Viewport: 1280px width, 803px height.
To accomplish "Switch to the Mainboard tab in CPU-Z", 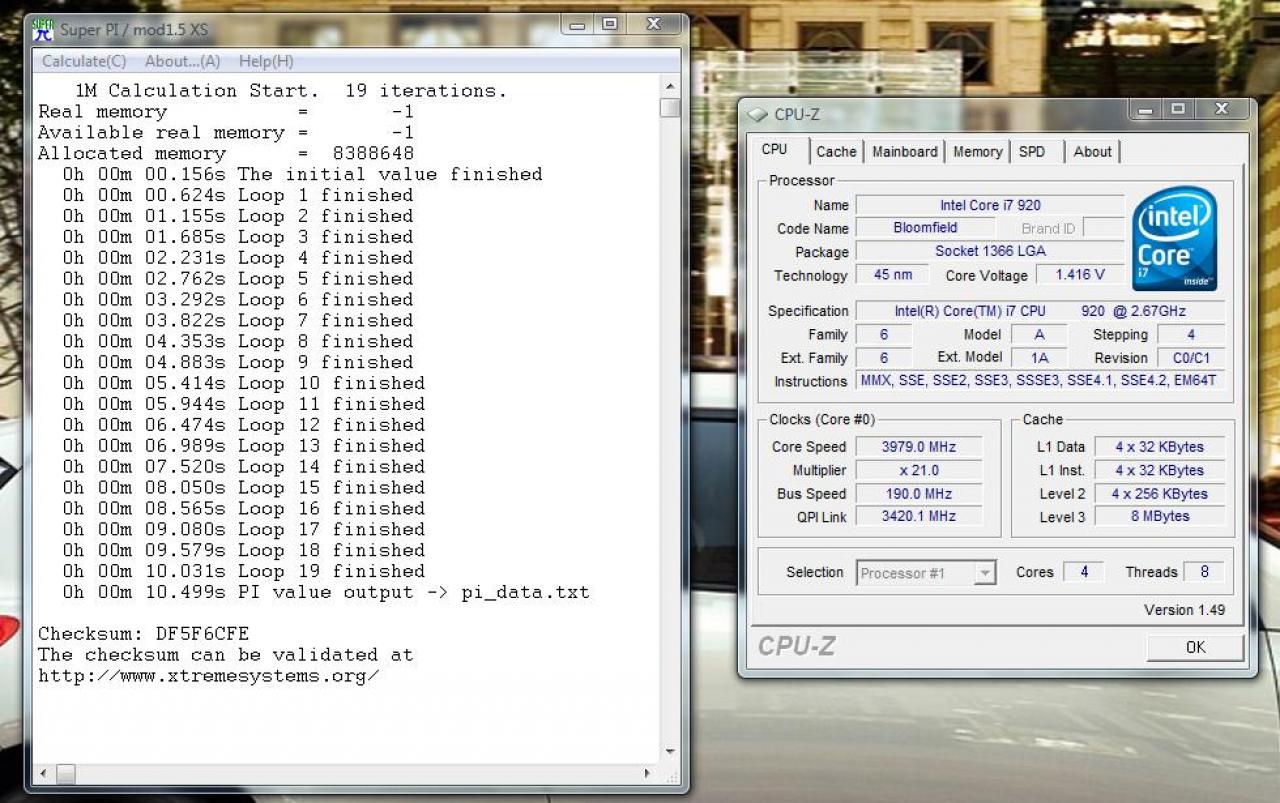I will click(905, 152).
